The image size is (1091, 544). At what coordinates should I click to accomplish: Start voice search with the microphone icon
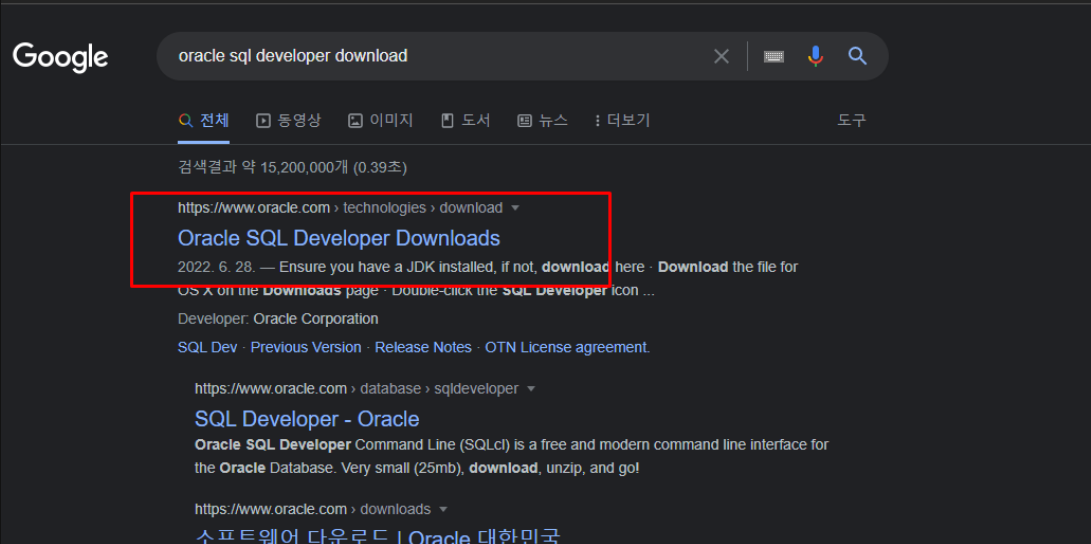[815, 56]
